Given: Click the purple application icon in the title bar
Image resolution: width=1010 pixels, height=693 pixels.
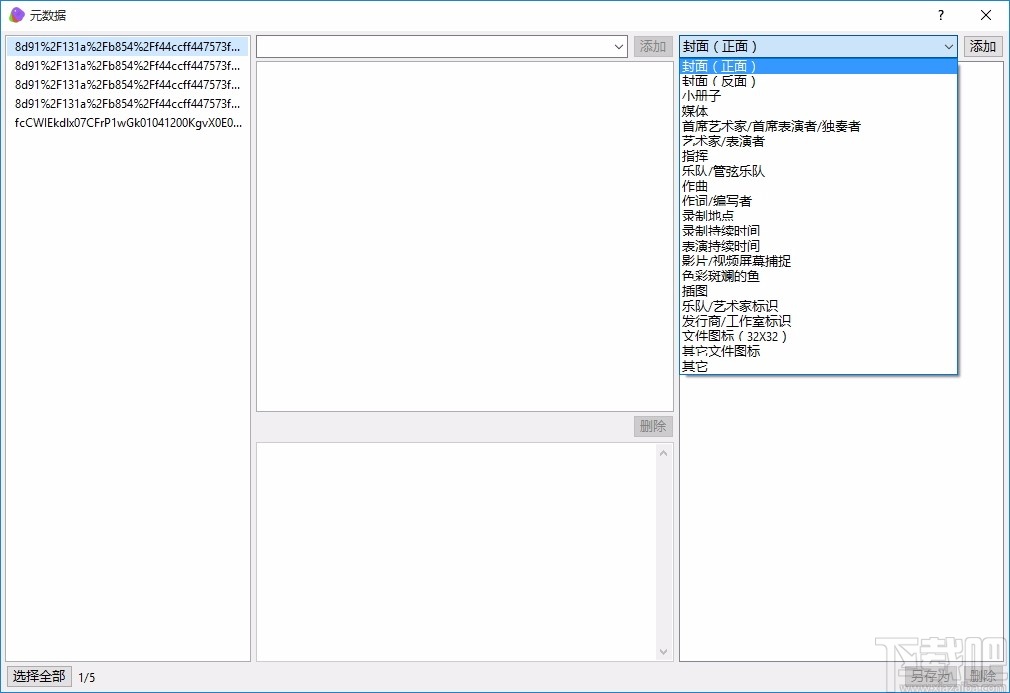Looking at the screenshot, I should coord(15,15).
